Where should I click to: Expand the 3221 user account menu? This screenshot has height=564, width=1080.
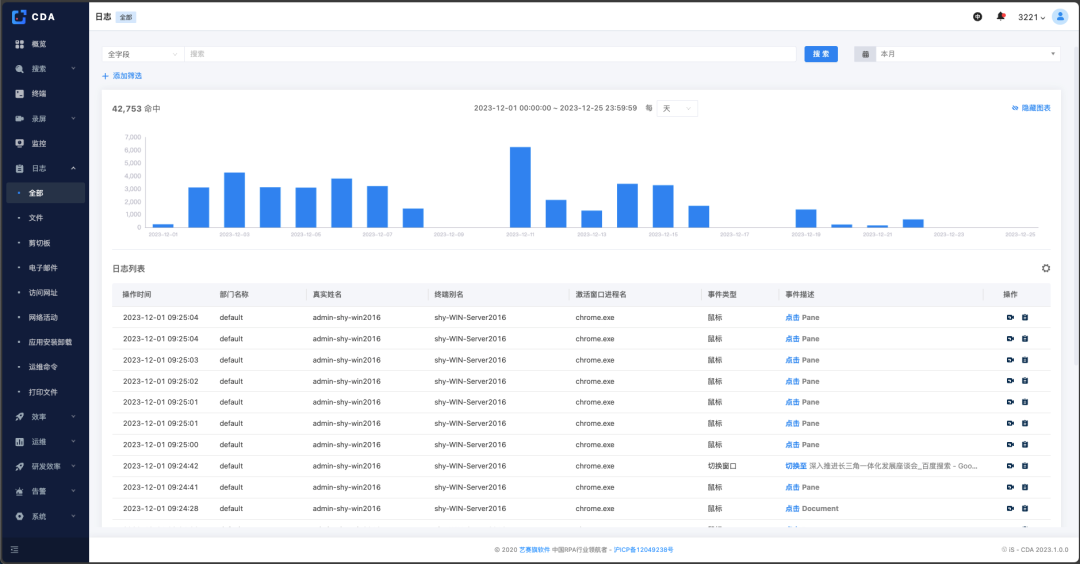coord(1031,17)
